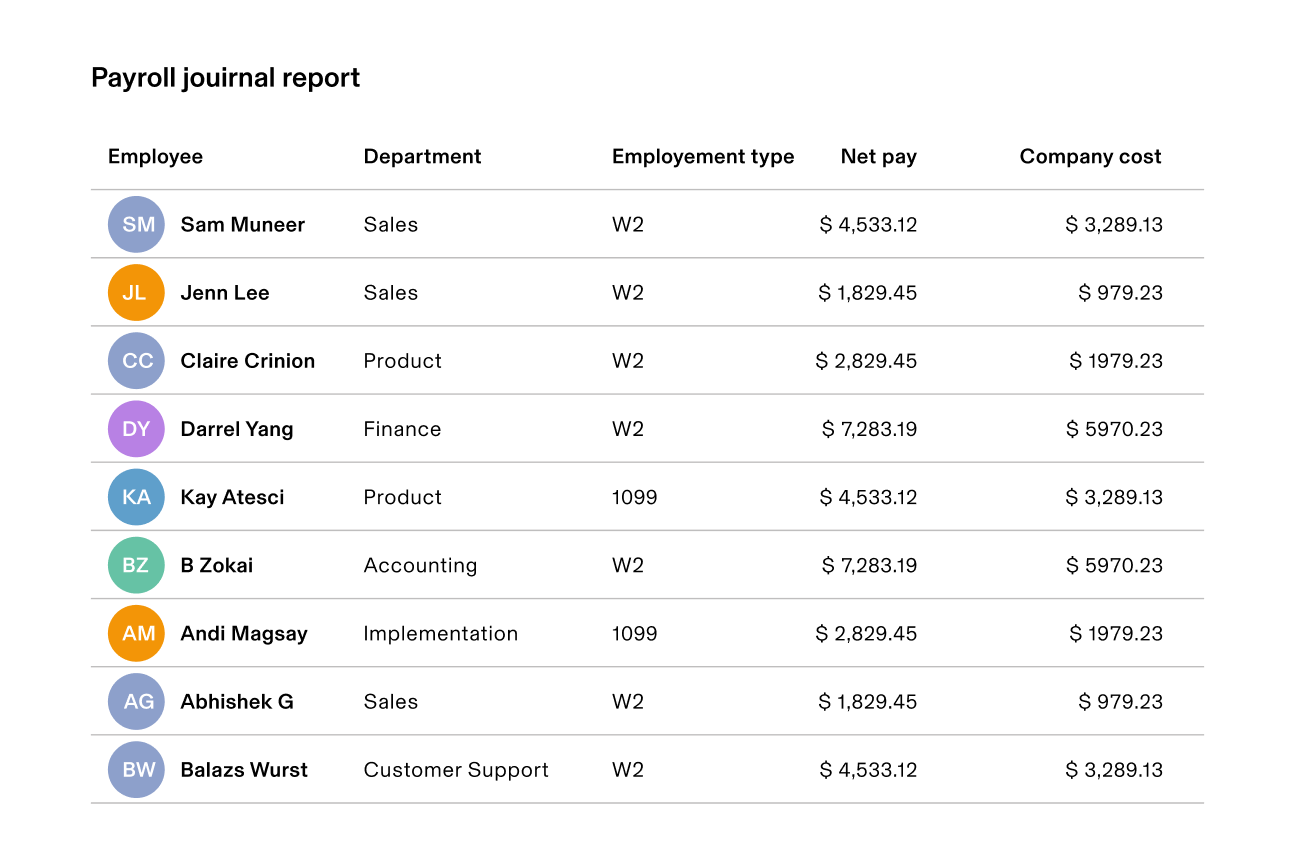Open employee Darrel Yang
Viewport: 1296px width, 864px height.
pyautogui.click(x=237, y=429)
